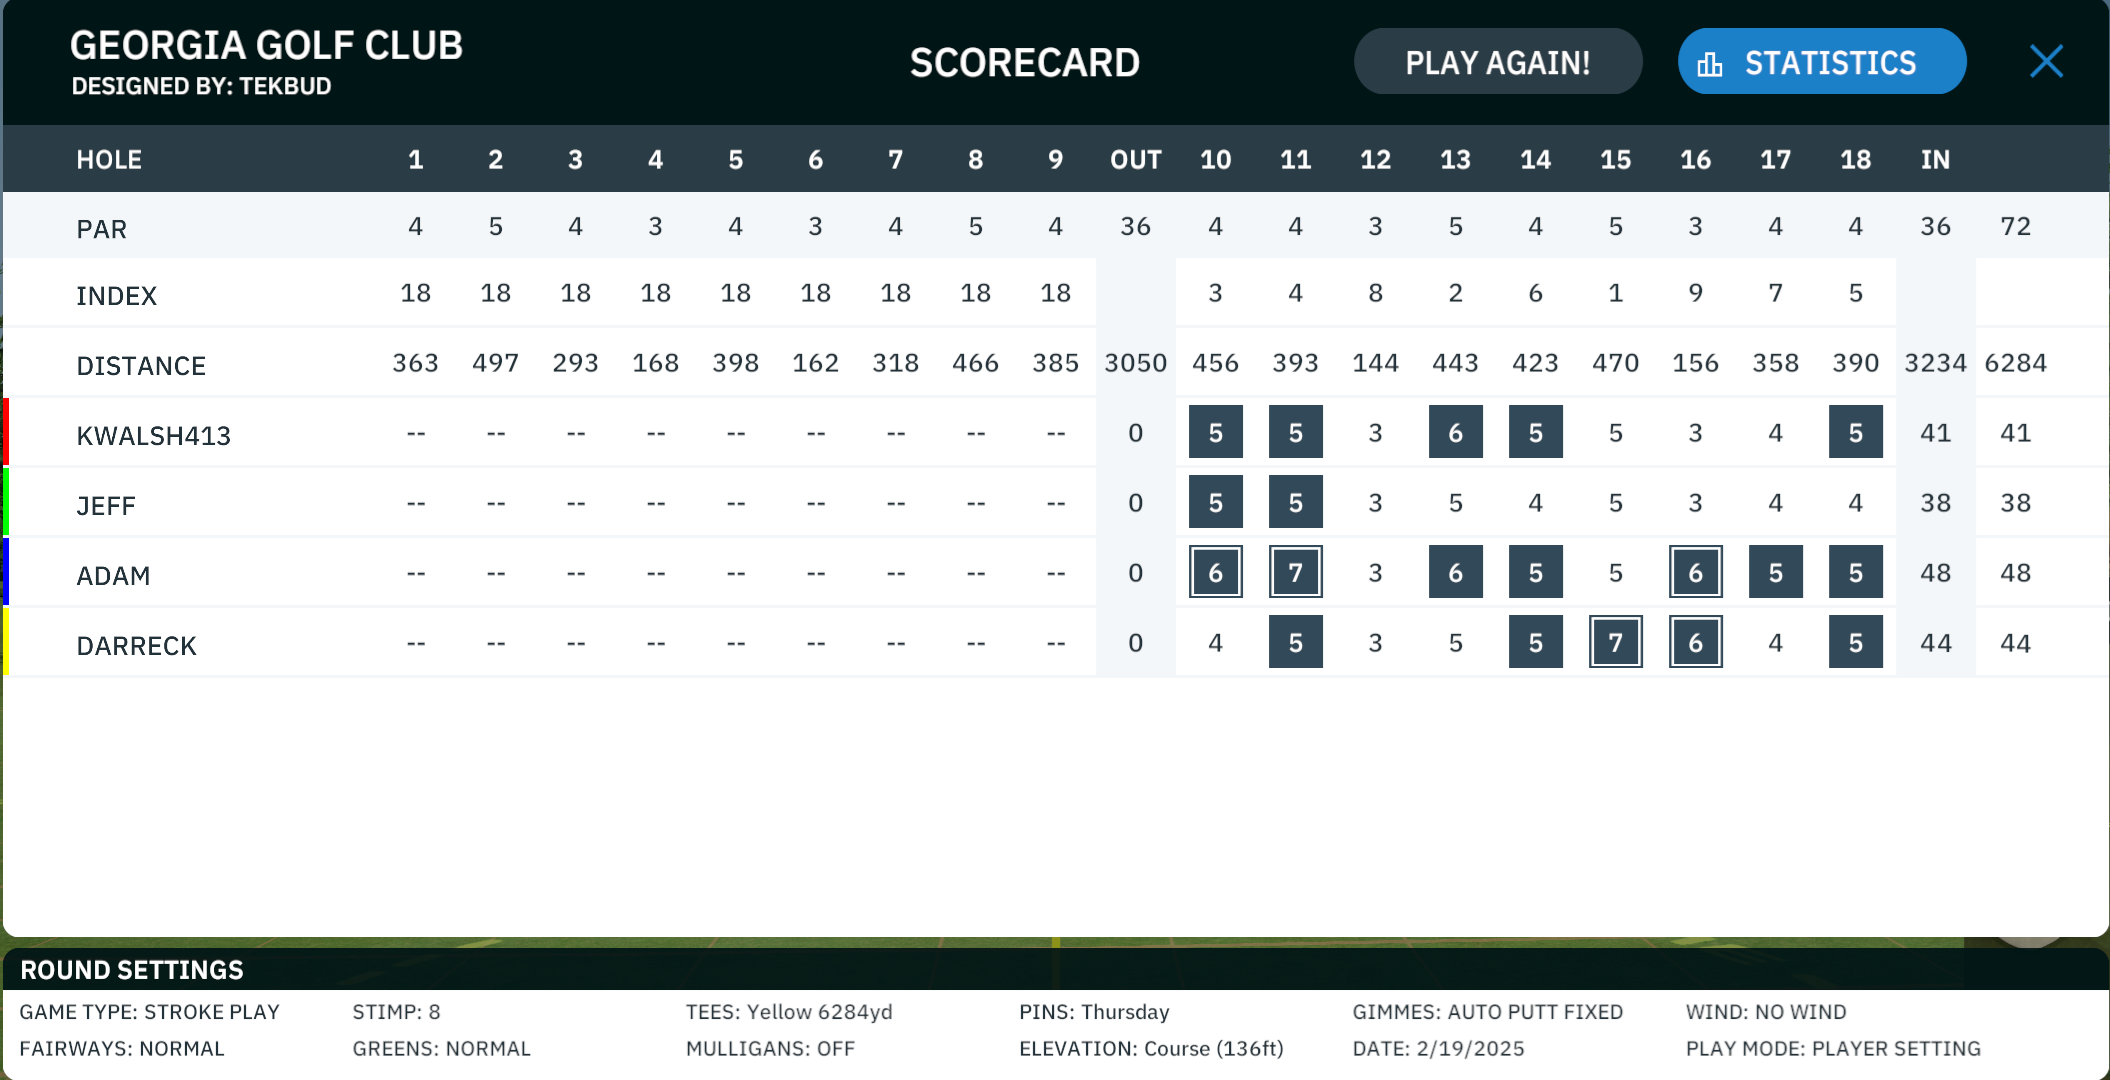Viewport: 2110px width, 1080px height.
Task: Select Adam's double-bogey 7 on hole 11
Action: 1296,572
